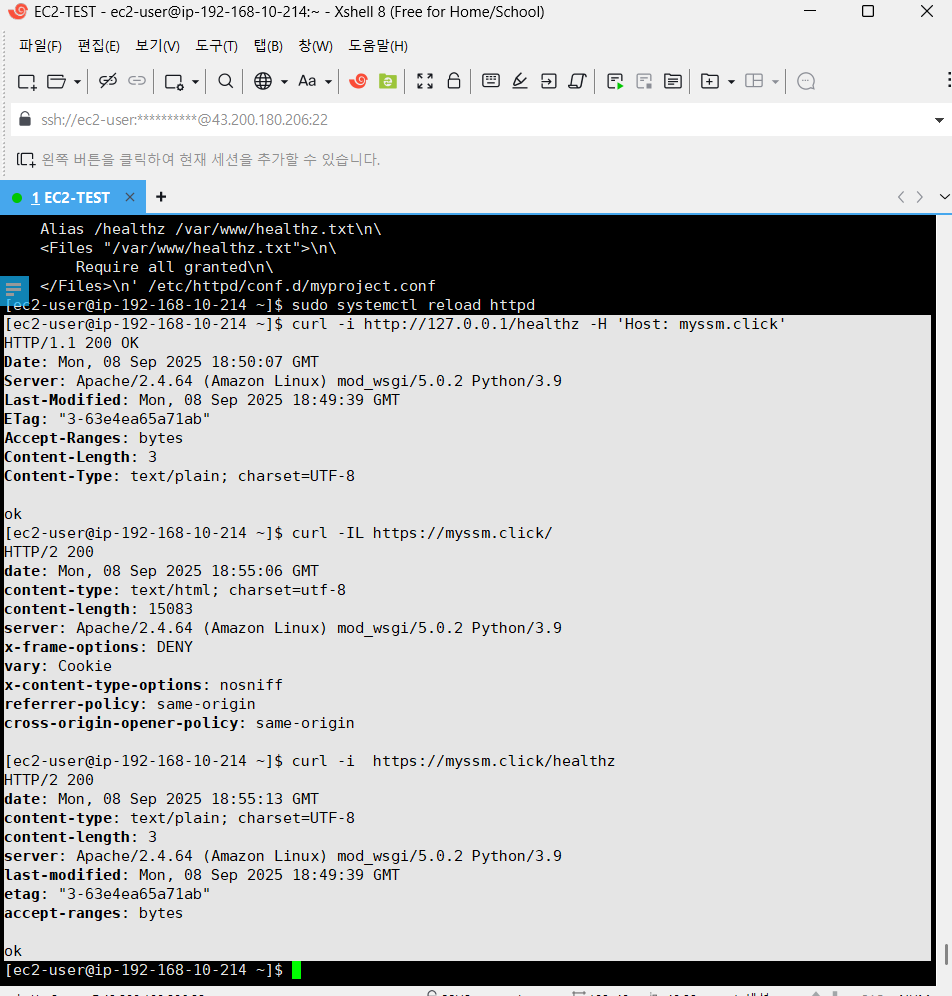The height and width of the screenshot is (996, 952).
Task: Move the tab strip left with the arrow
Action: click(x=901, y=197)
